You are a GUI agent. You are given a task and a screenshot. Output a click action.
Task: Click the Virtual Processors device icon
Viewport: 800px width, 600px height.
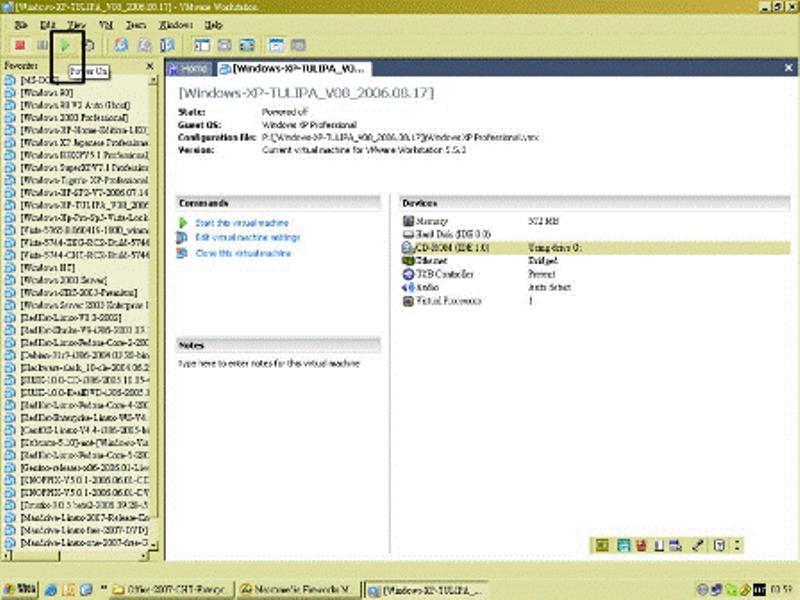(408, 301)
